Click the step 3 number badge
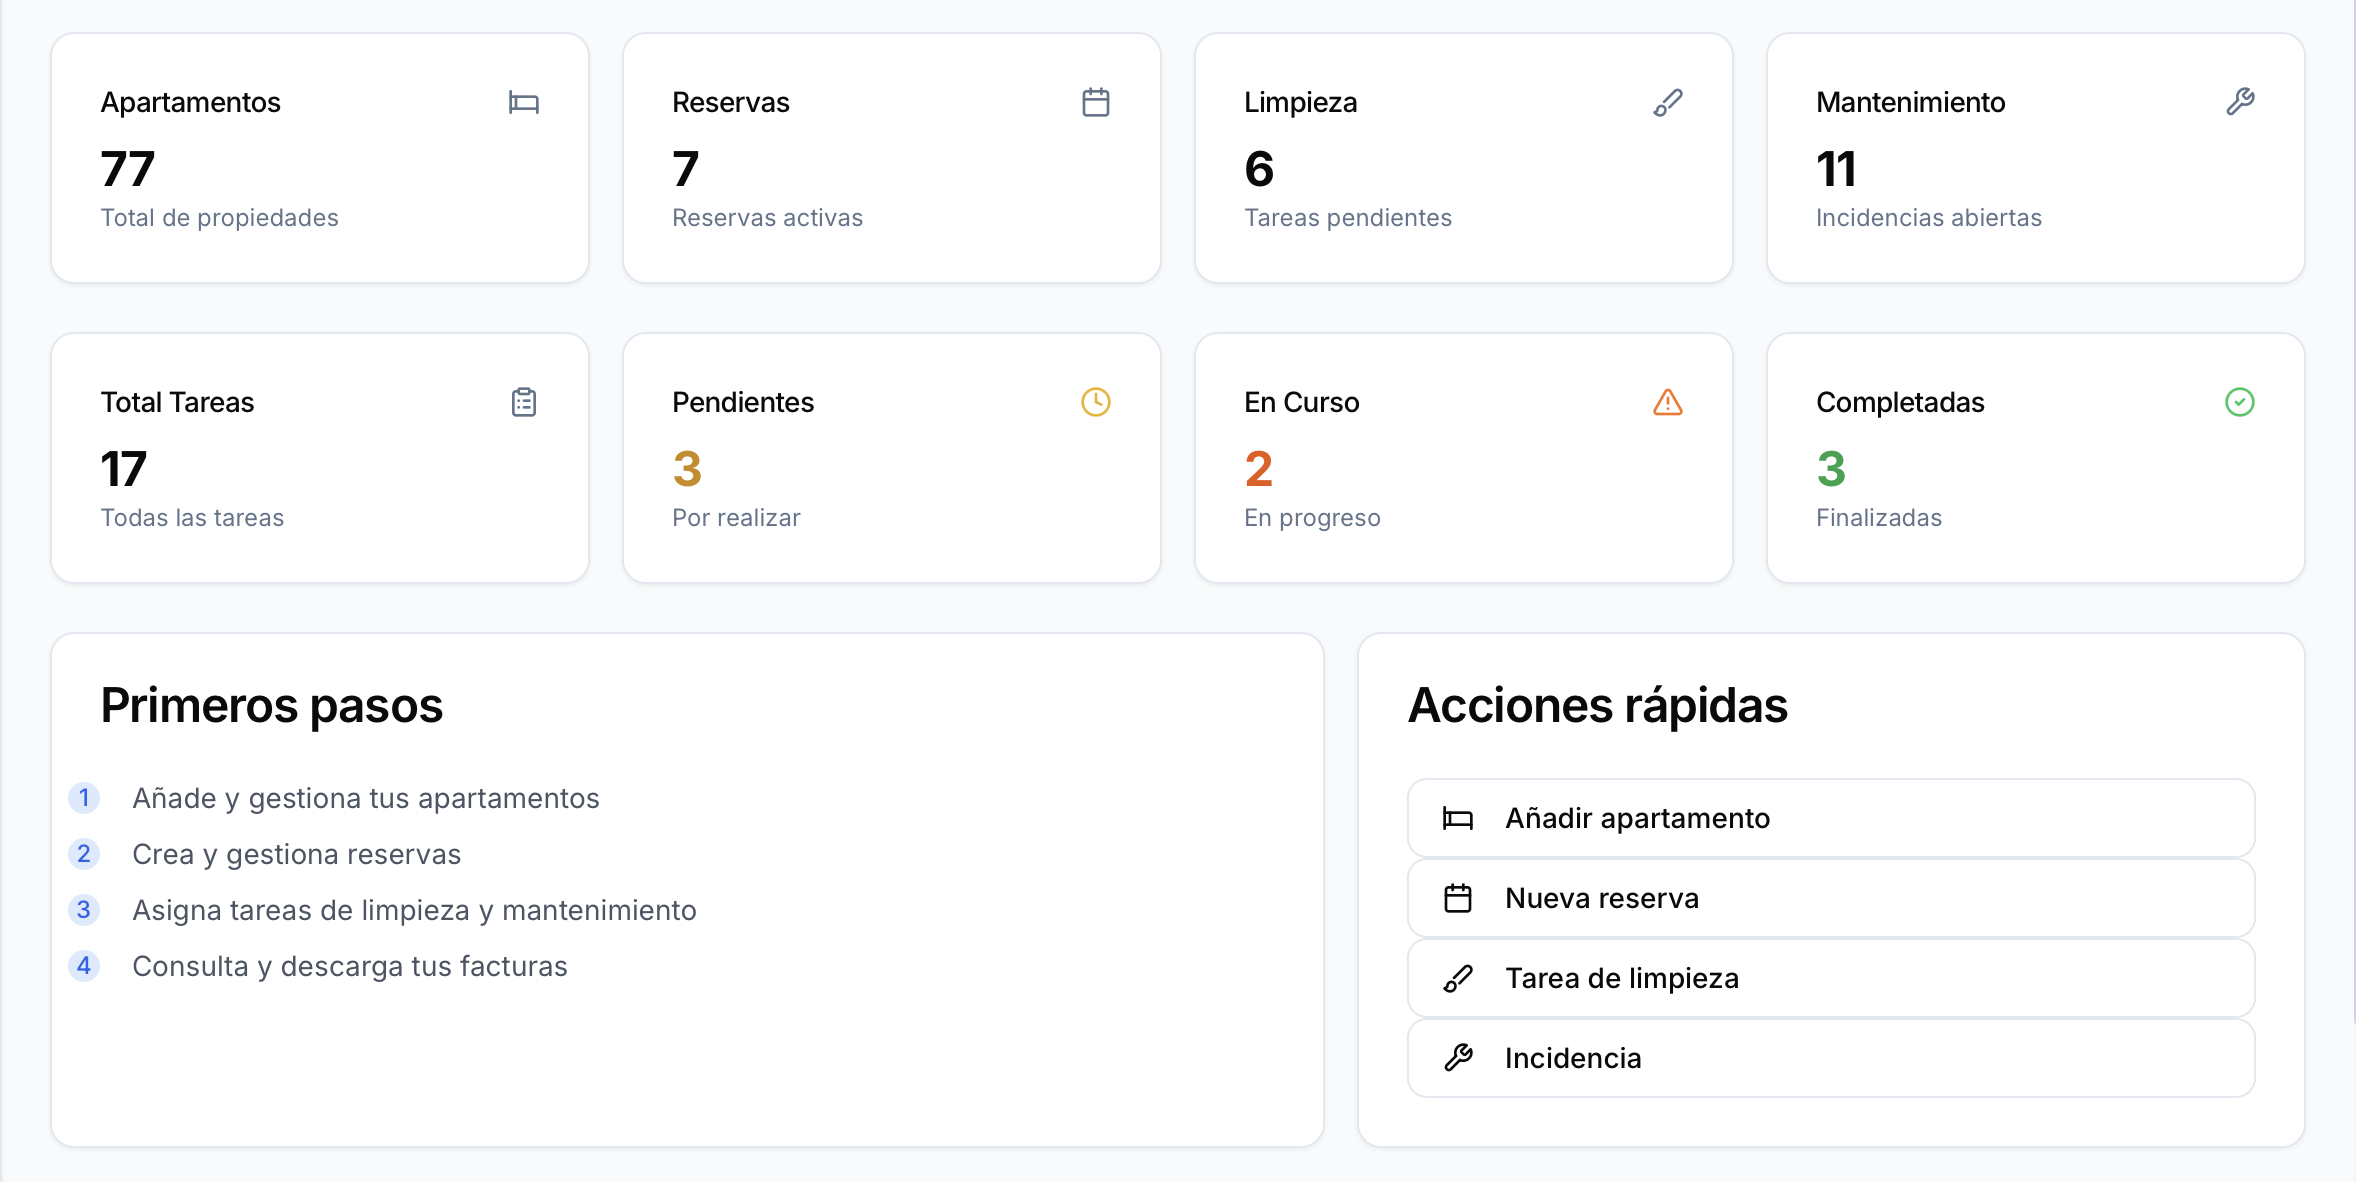Screen dimensions: 2356x1182 (84, 910)
